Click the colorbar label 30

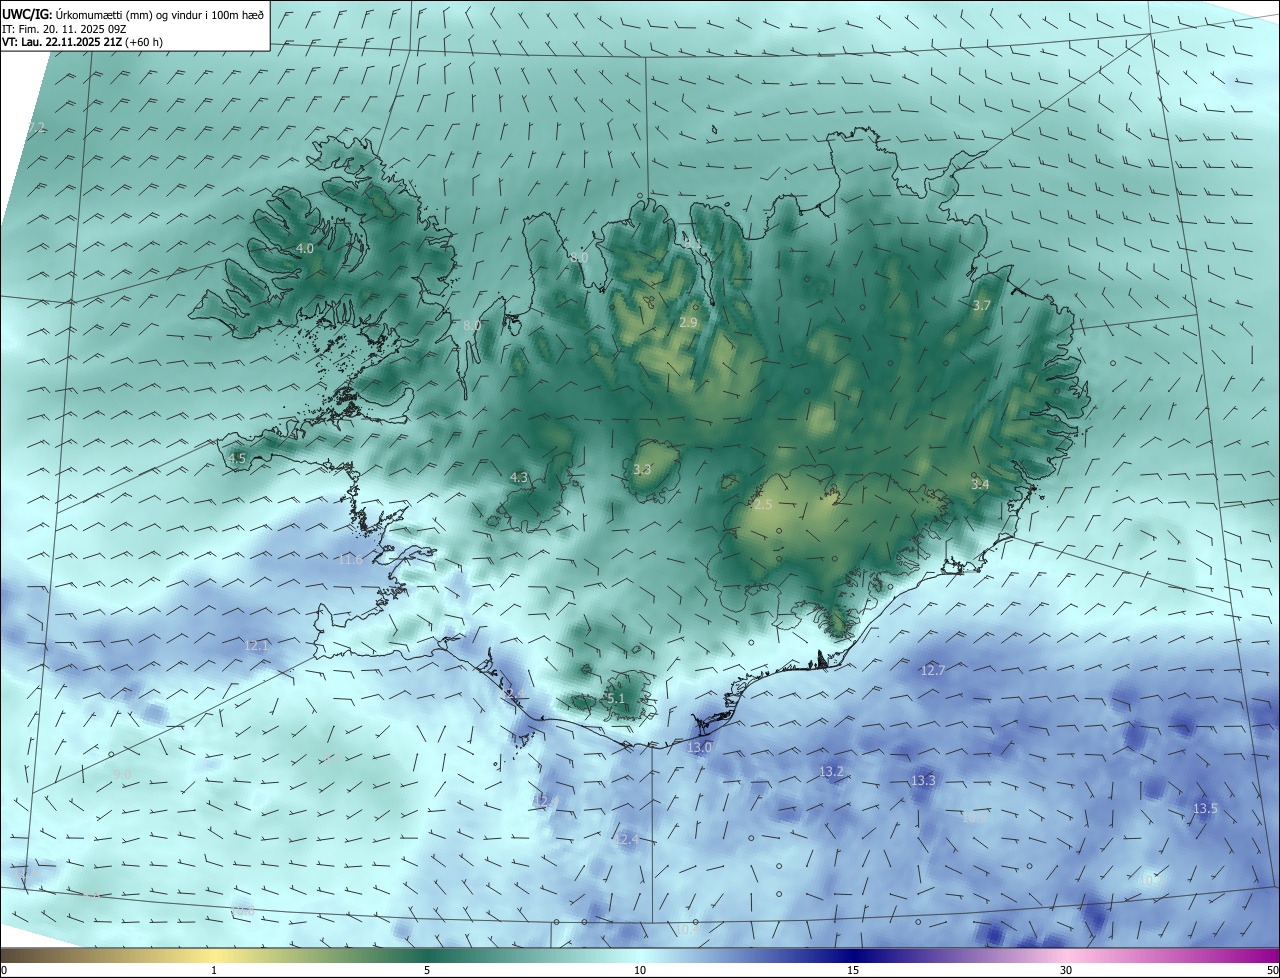click(x=1066, y=970)
